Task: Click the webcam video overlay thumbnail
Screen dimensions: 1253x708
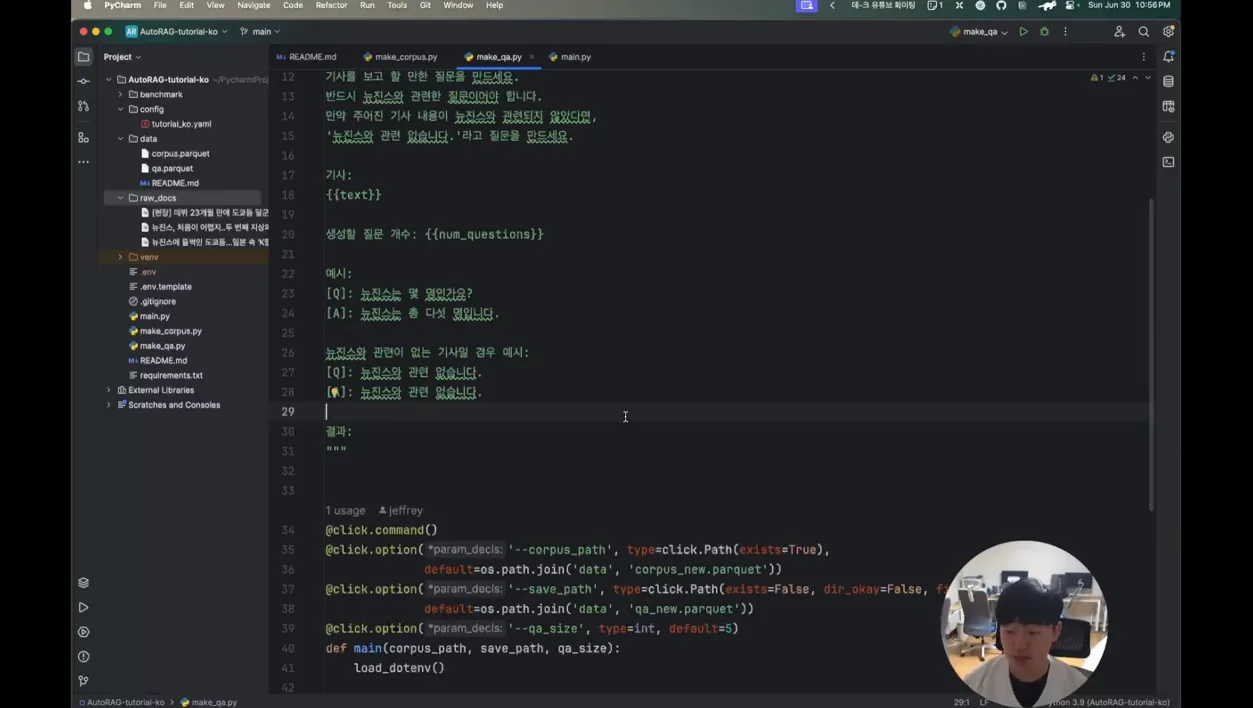Action: [1024, 624]
